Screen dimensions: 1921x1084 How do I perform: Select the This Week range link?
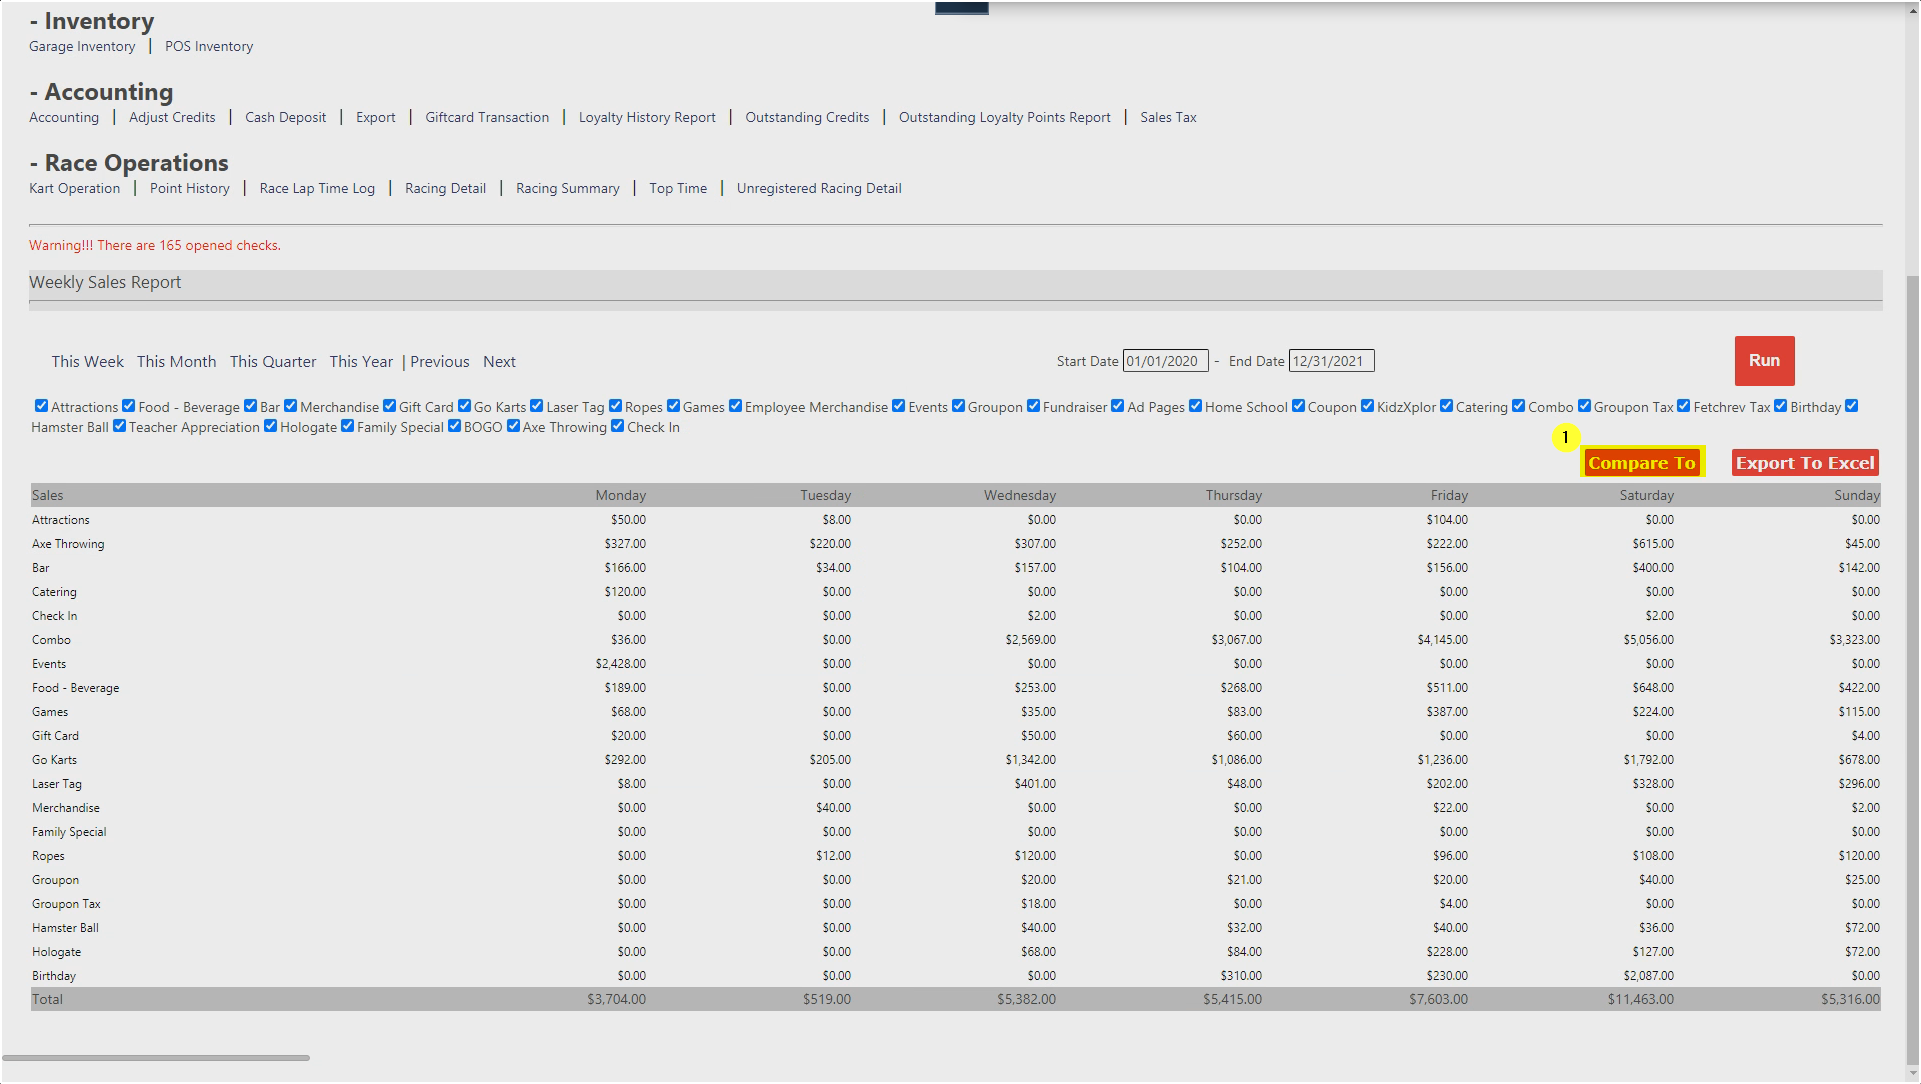click(88, 362)
